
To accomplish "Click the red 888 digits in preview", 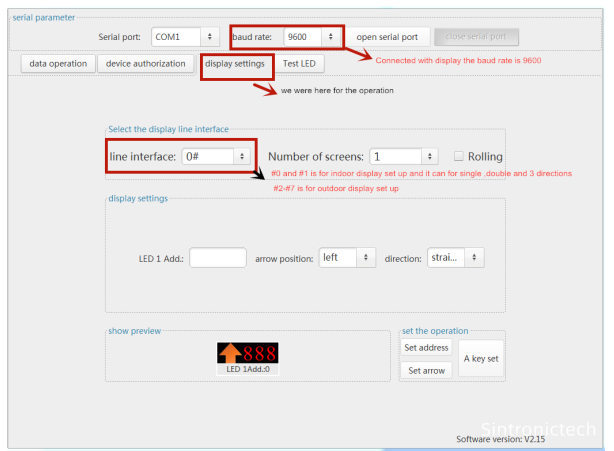I will tap(259, 353).
